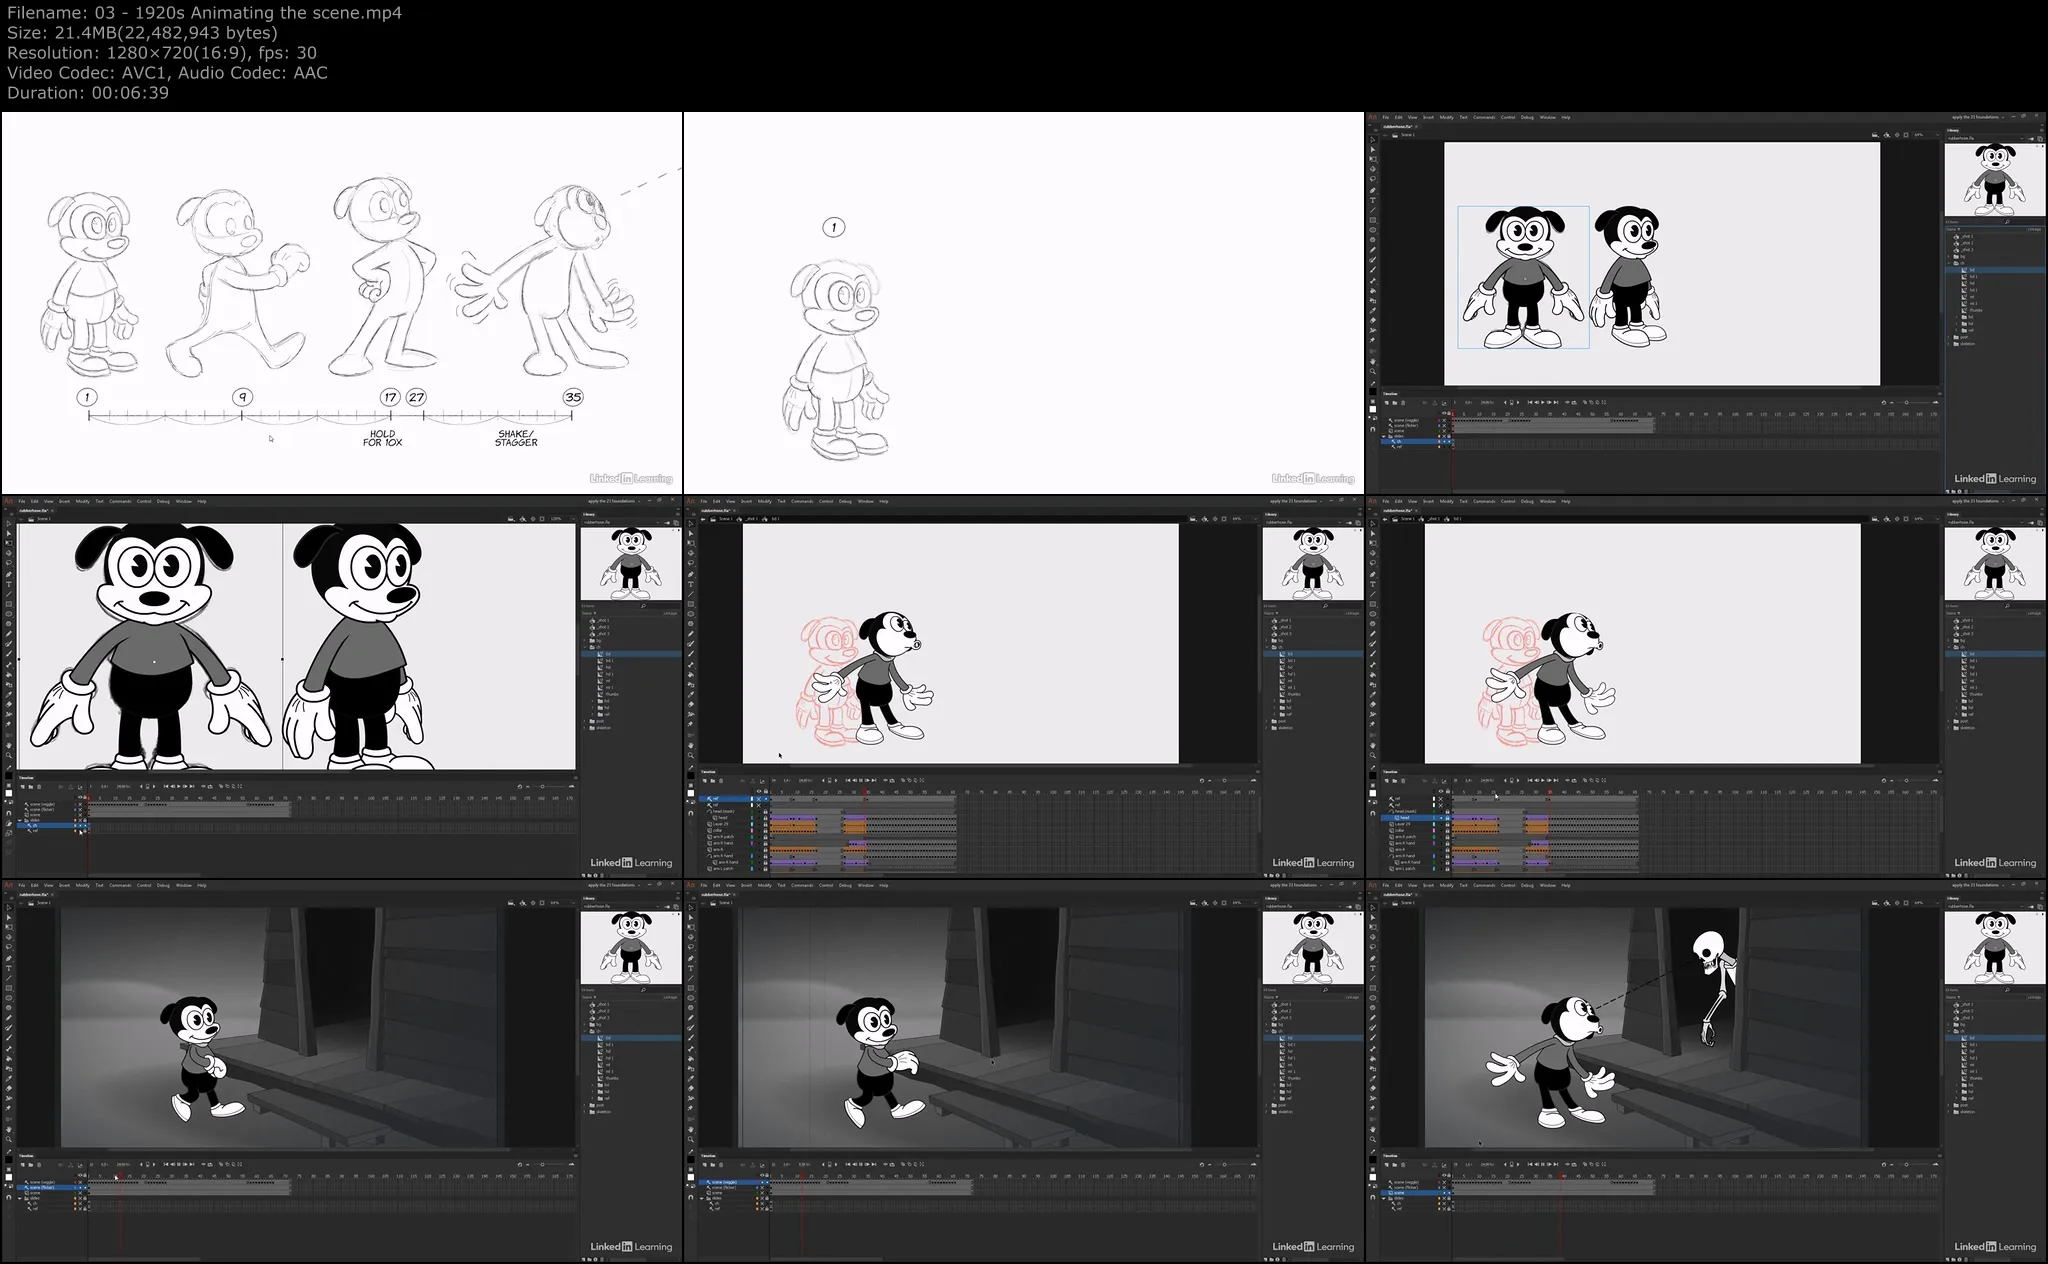Open Library Name column sort arrow in two-dogs frame
Viewport: 2048px width, 1264px height.
[x=1959, y=229]
